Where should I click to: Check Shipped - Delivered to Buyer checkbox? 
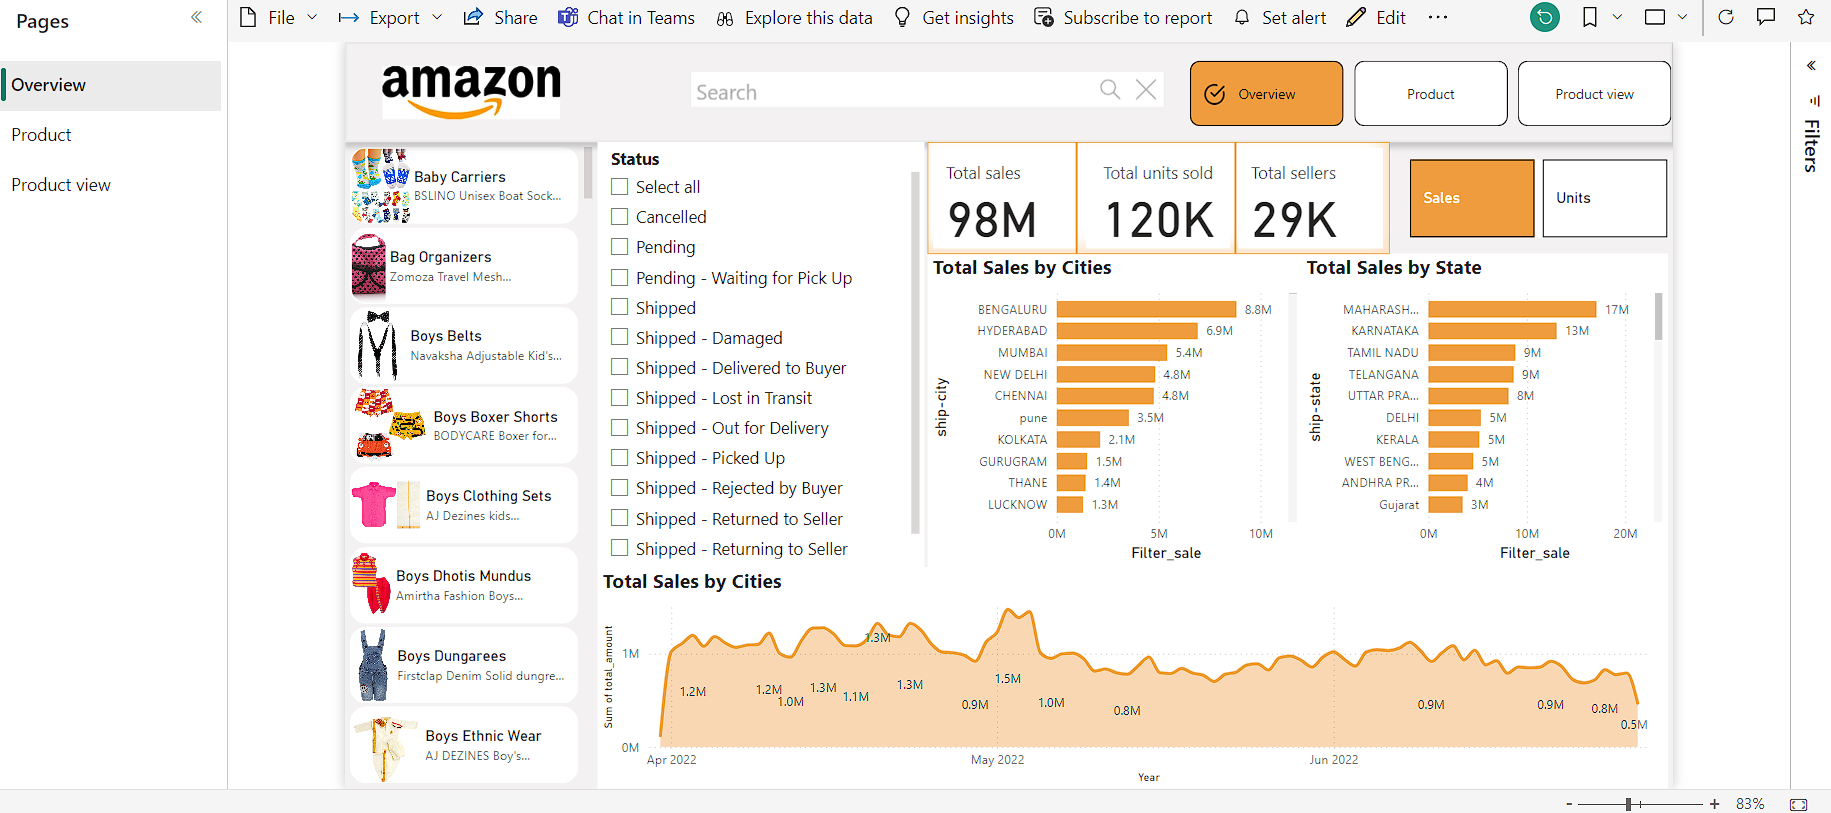coord(620,367)
